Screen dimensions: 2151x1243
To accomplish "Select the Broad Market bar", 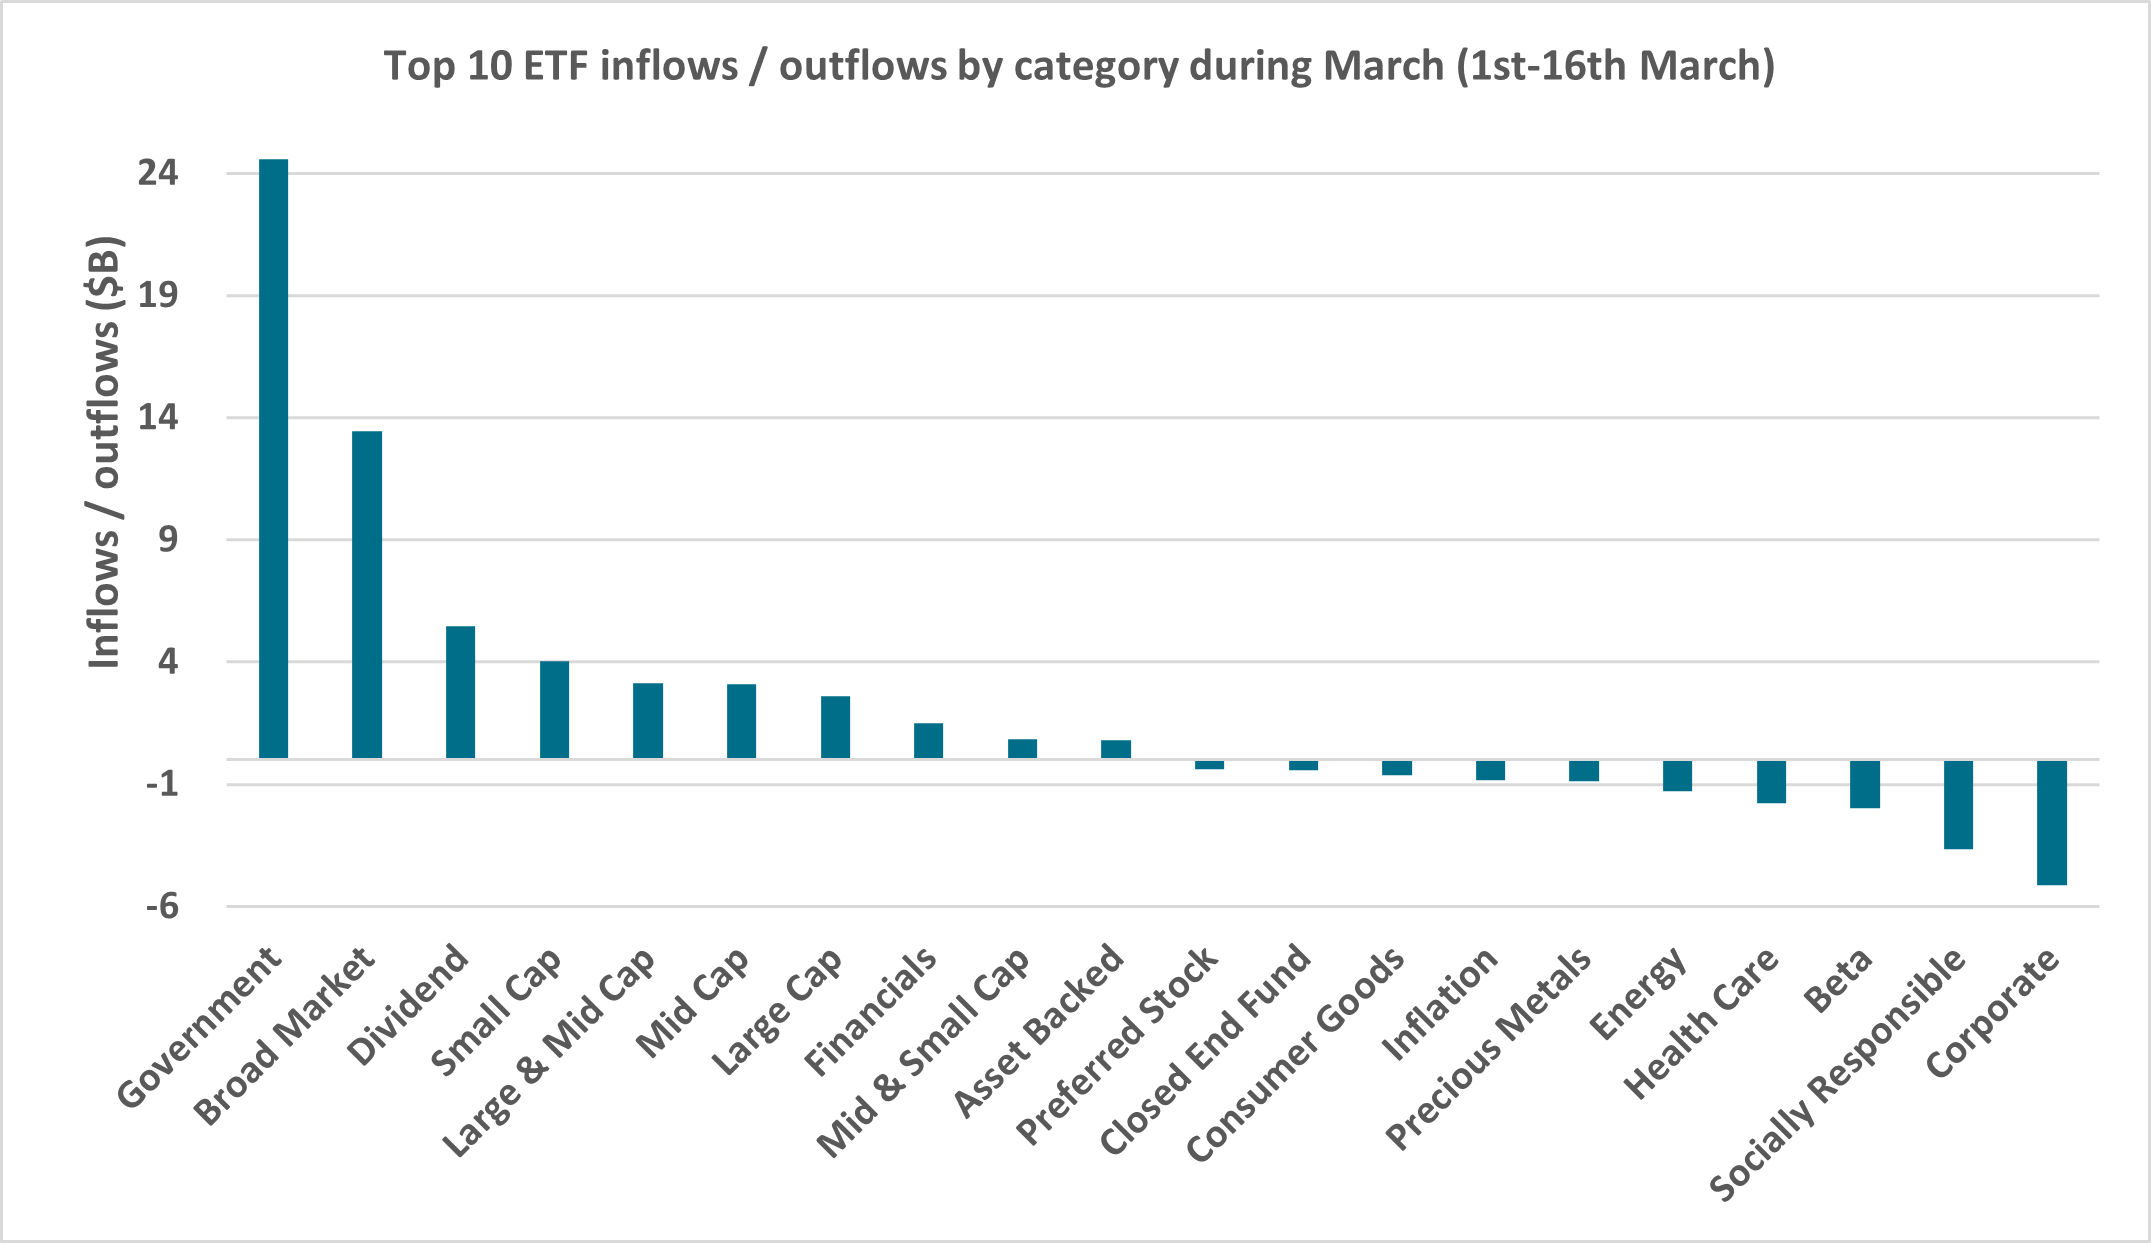I will tap(367, 594).
